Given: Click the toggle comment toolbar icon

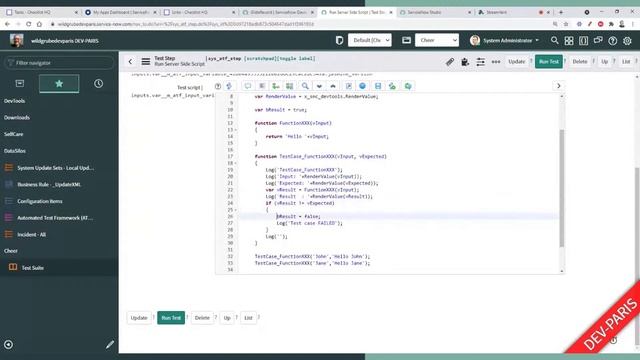Looking at the screenshot, I should (248, 86).
